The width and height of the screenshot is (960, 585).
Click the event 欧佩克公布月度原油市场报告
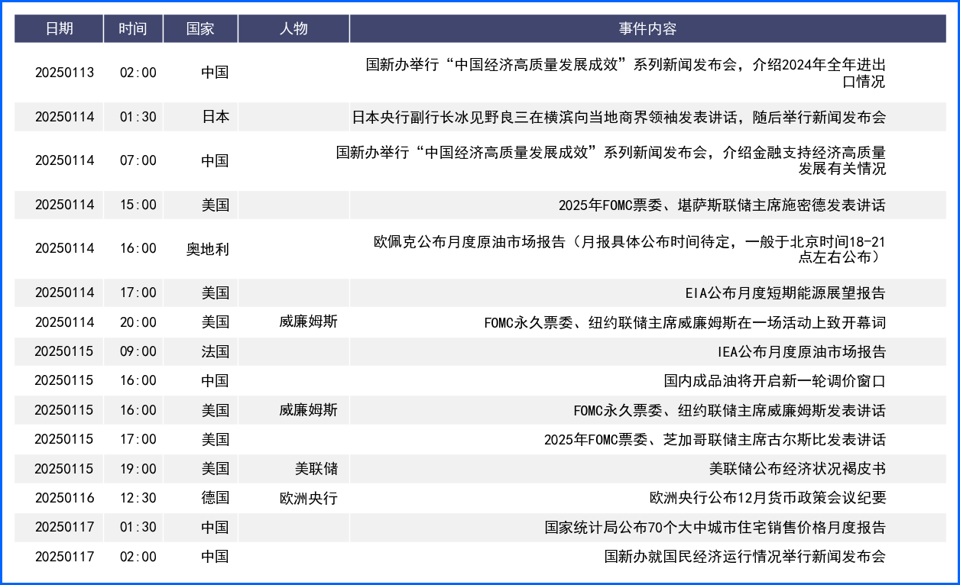[629, 249]
